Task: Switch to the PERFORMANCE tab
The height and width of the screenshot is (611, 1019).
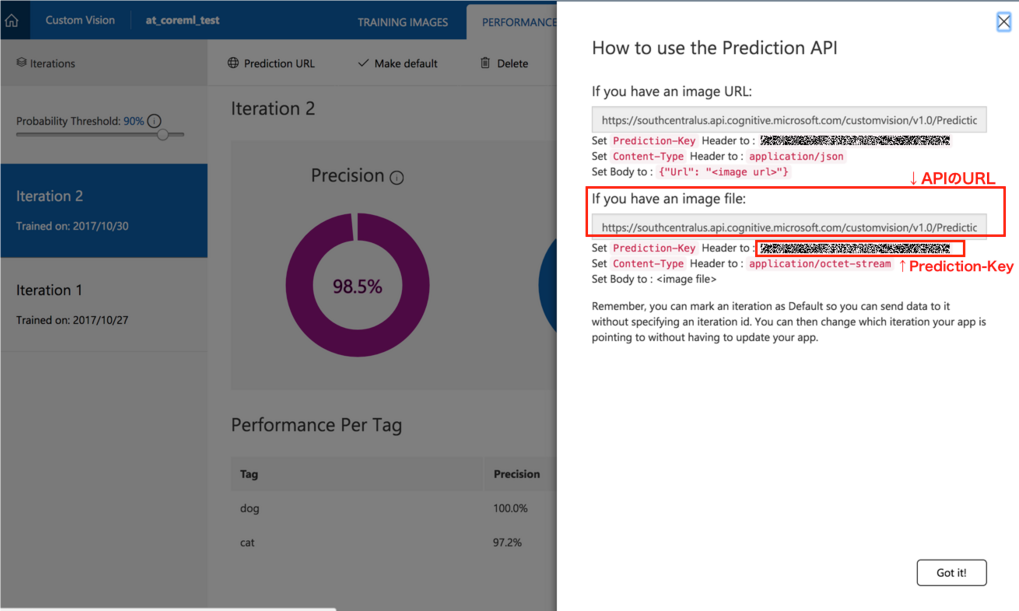Action: click(x=521, y=21)
